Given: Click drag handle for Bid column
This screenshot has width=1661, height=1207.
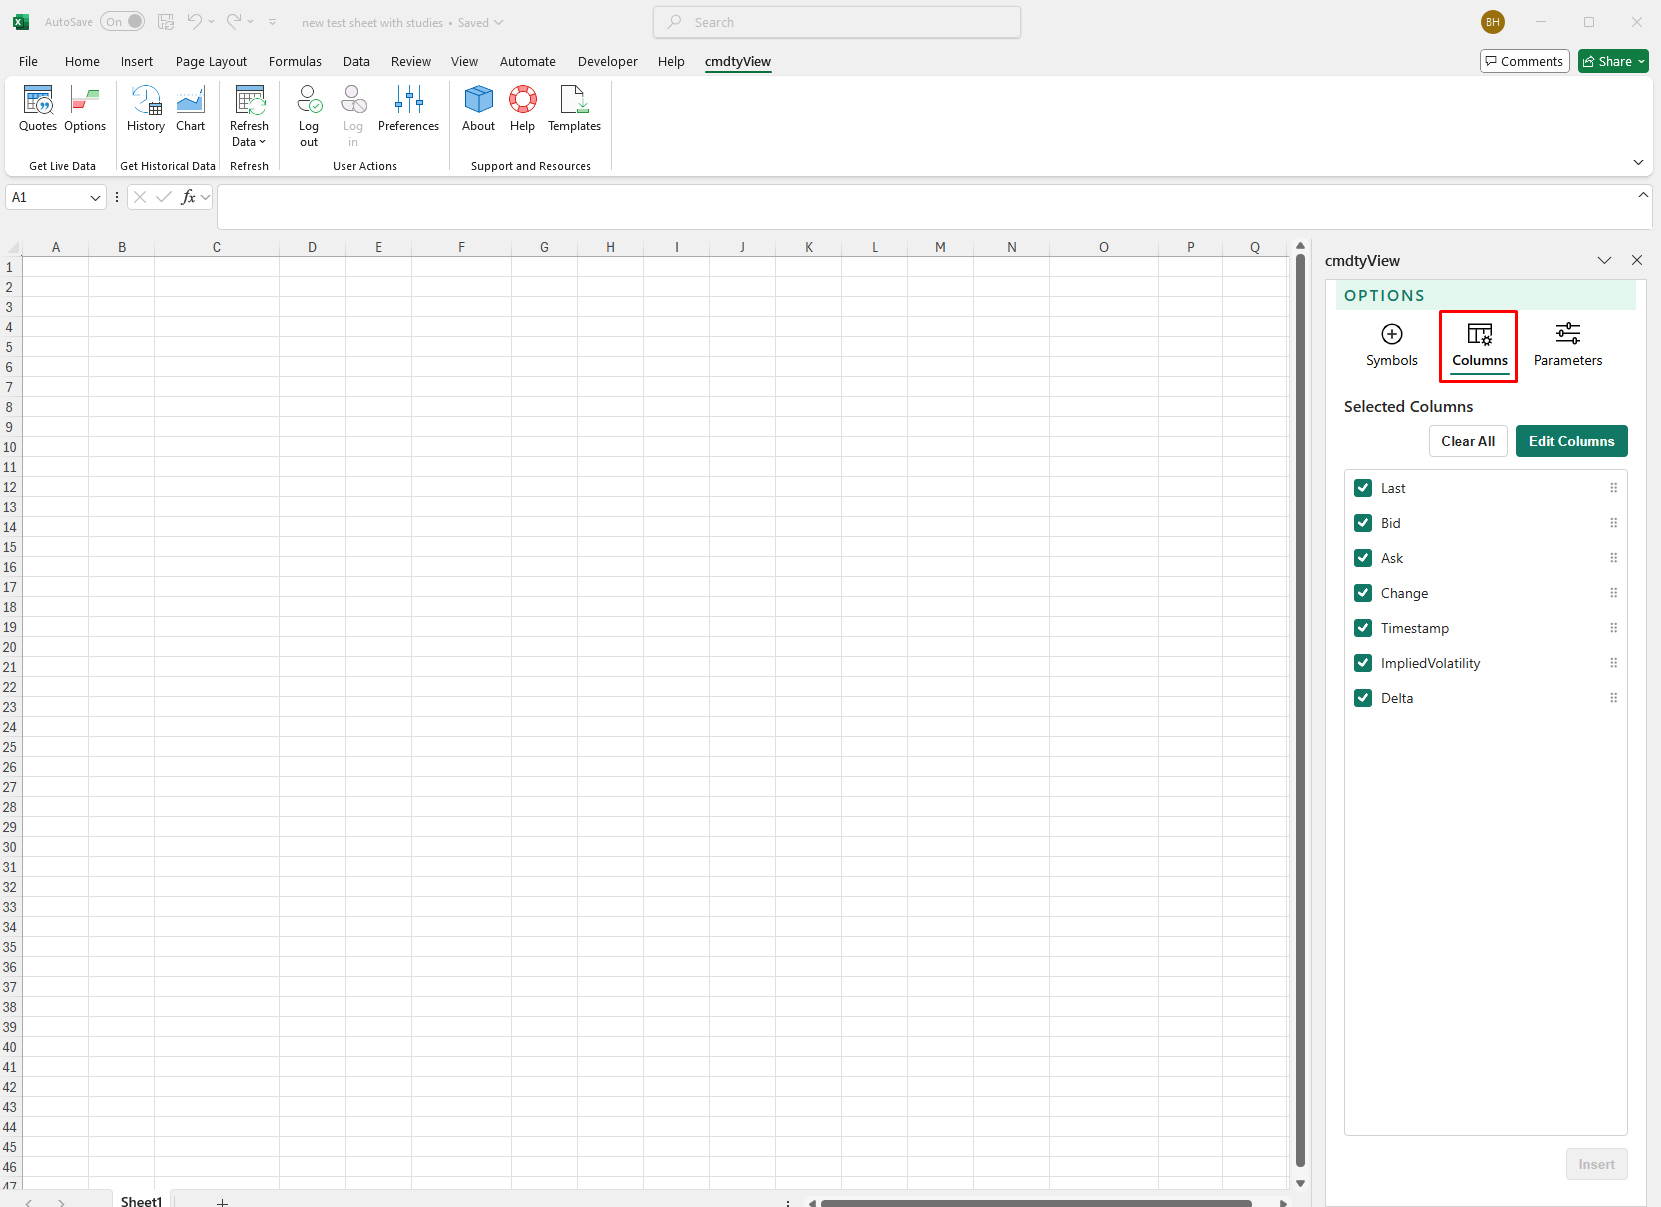Looking at the screenshot, I should [x=1613, y=523].
